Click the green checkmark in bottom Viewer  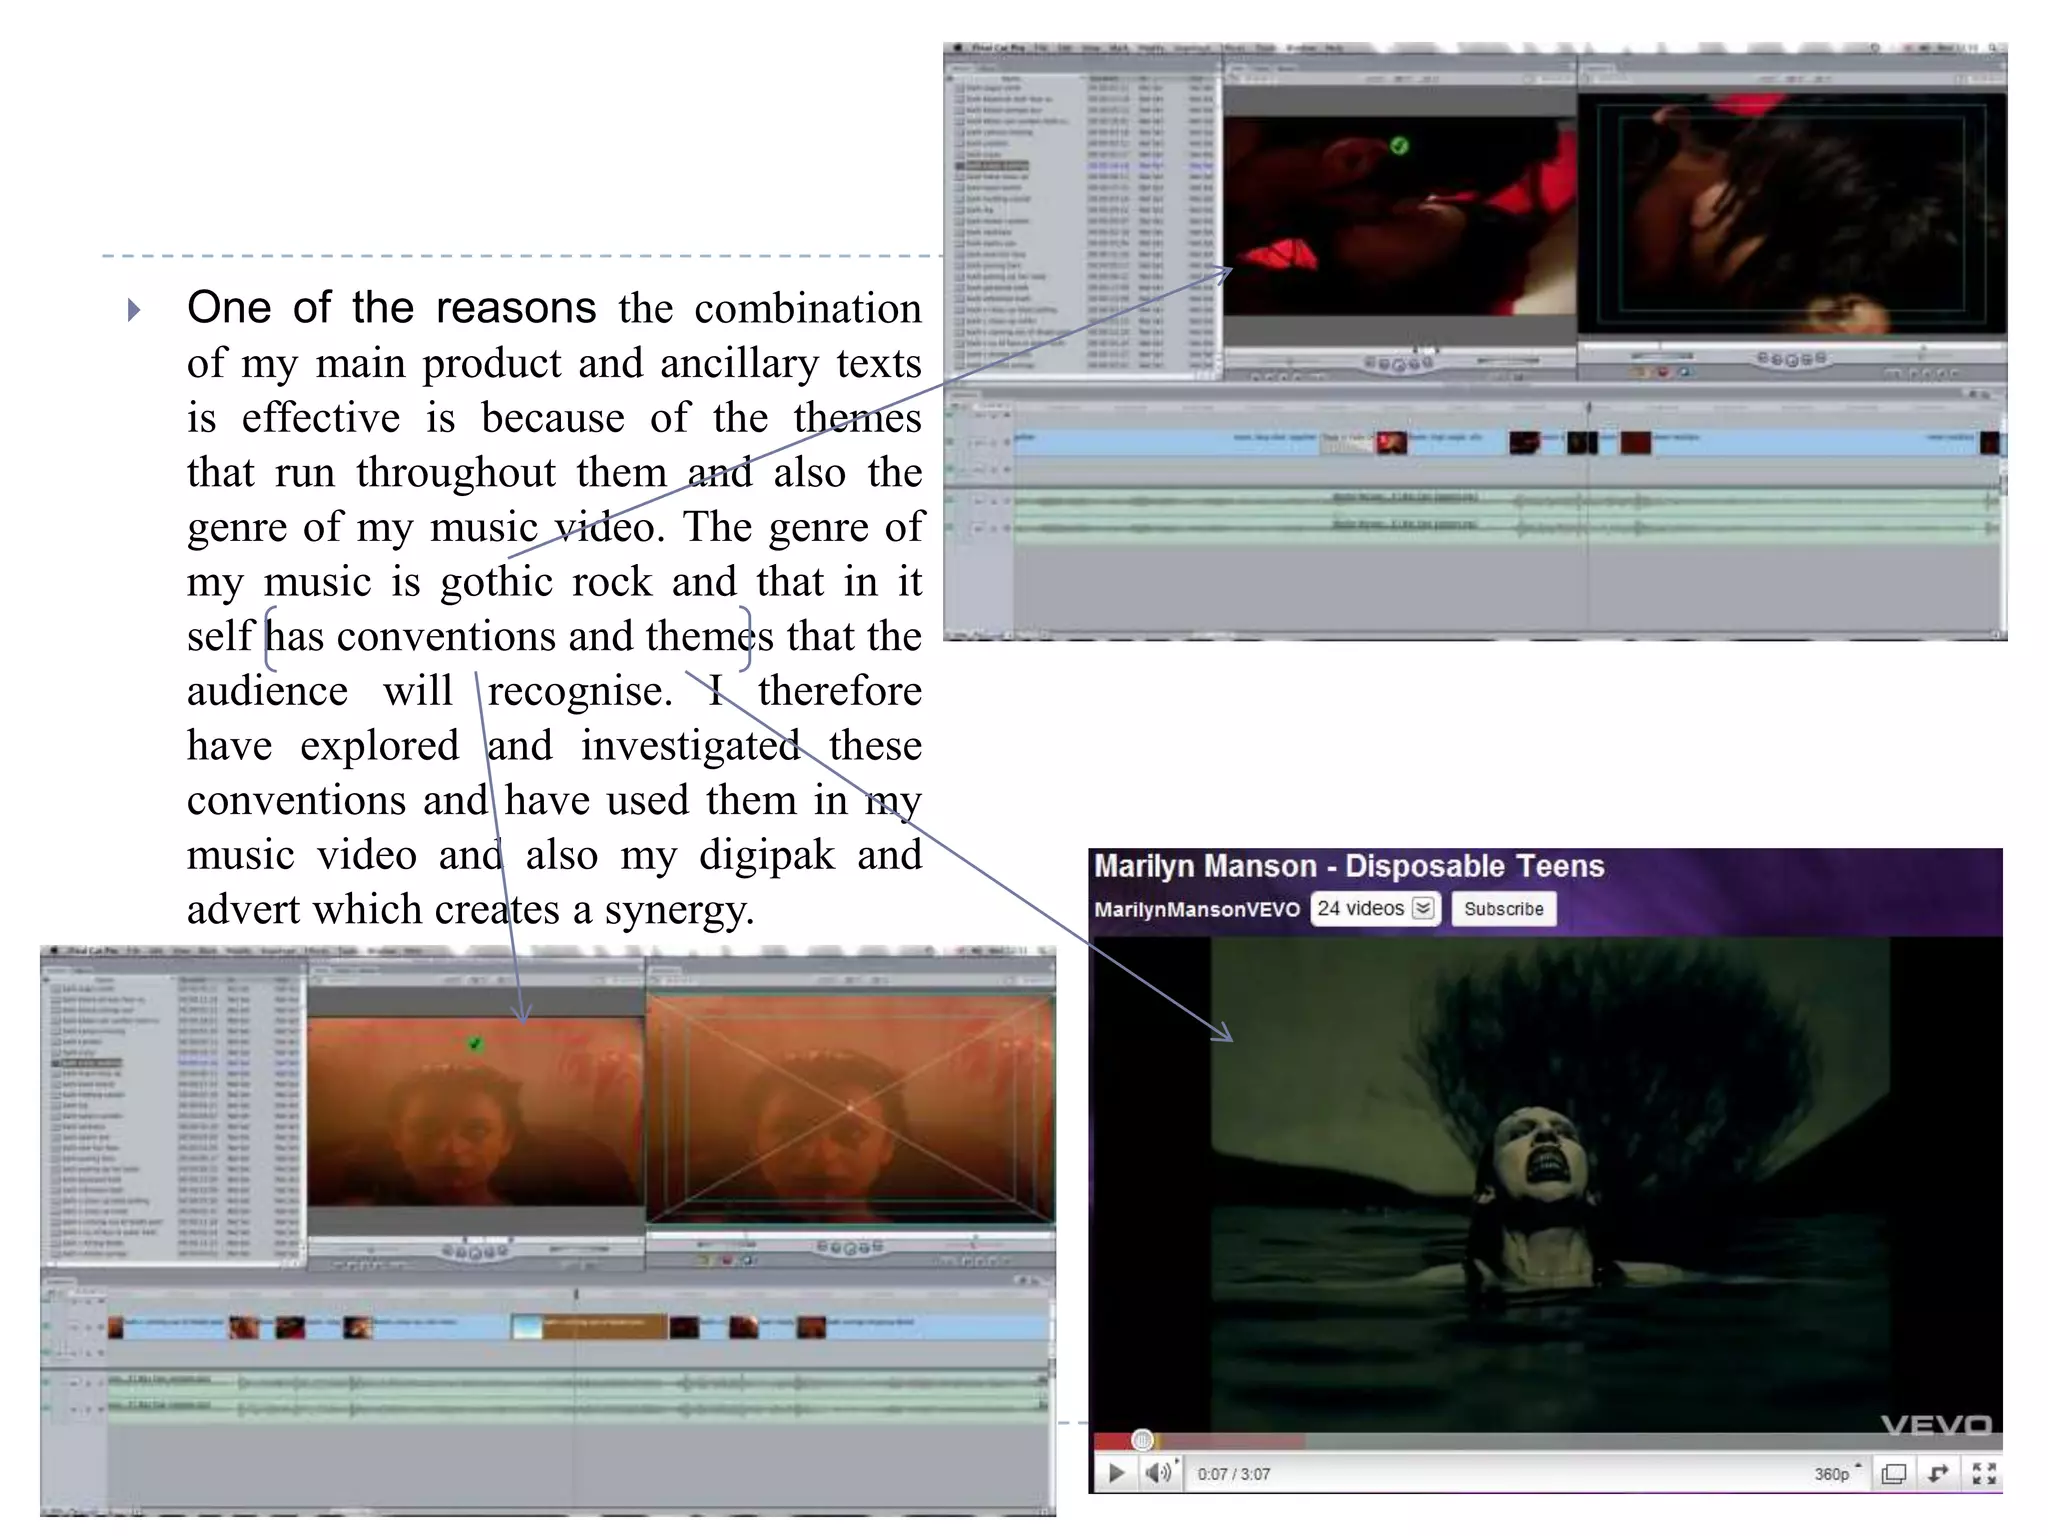475,1044
